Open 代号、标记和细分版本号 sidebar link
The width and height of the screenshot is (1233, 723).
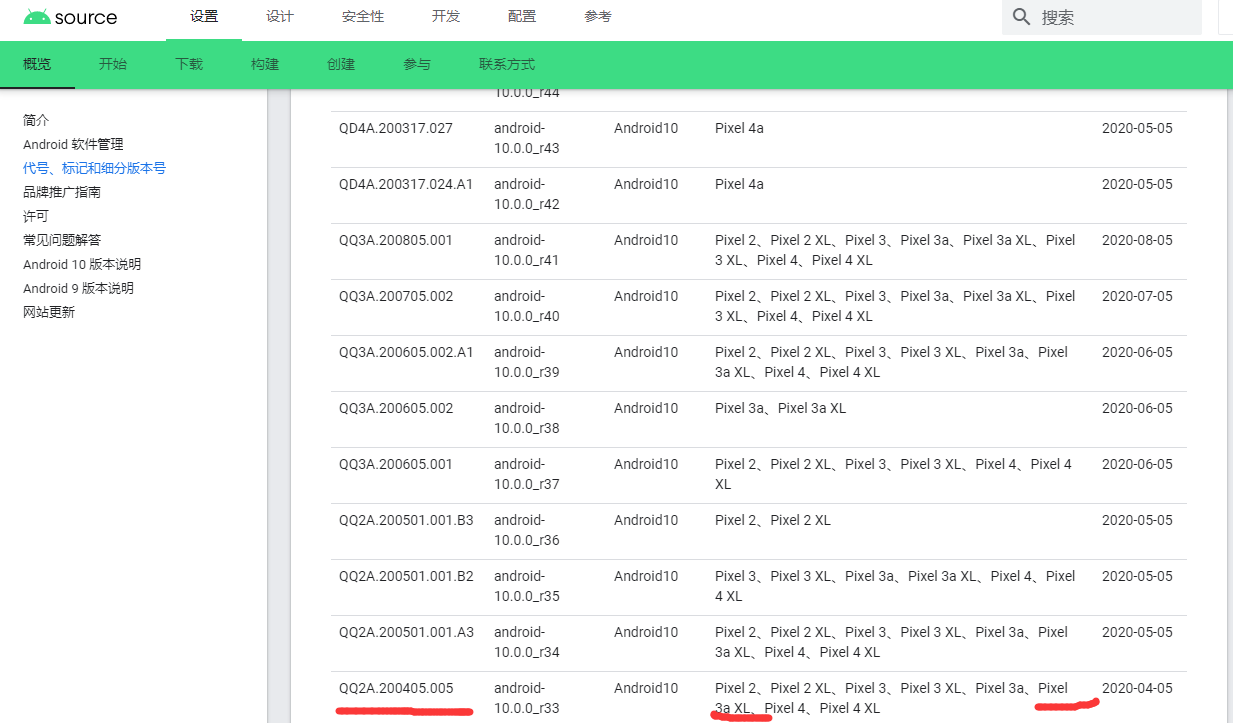coord(94,168)
